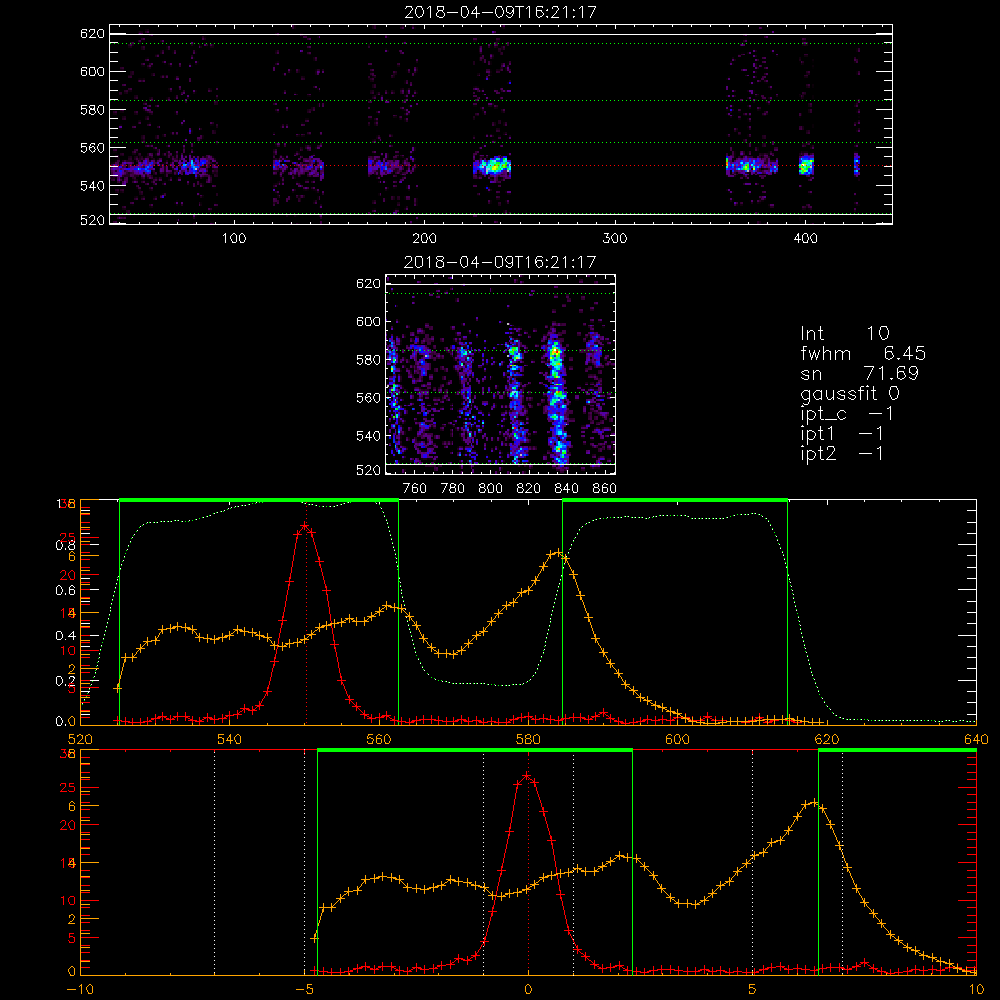
Task: Click the 'sn 71.69' value line
Action: 860,373
